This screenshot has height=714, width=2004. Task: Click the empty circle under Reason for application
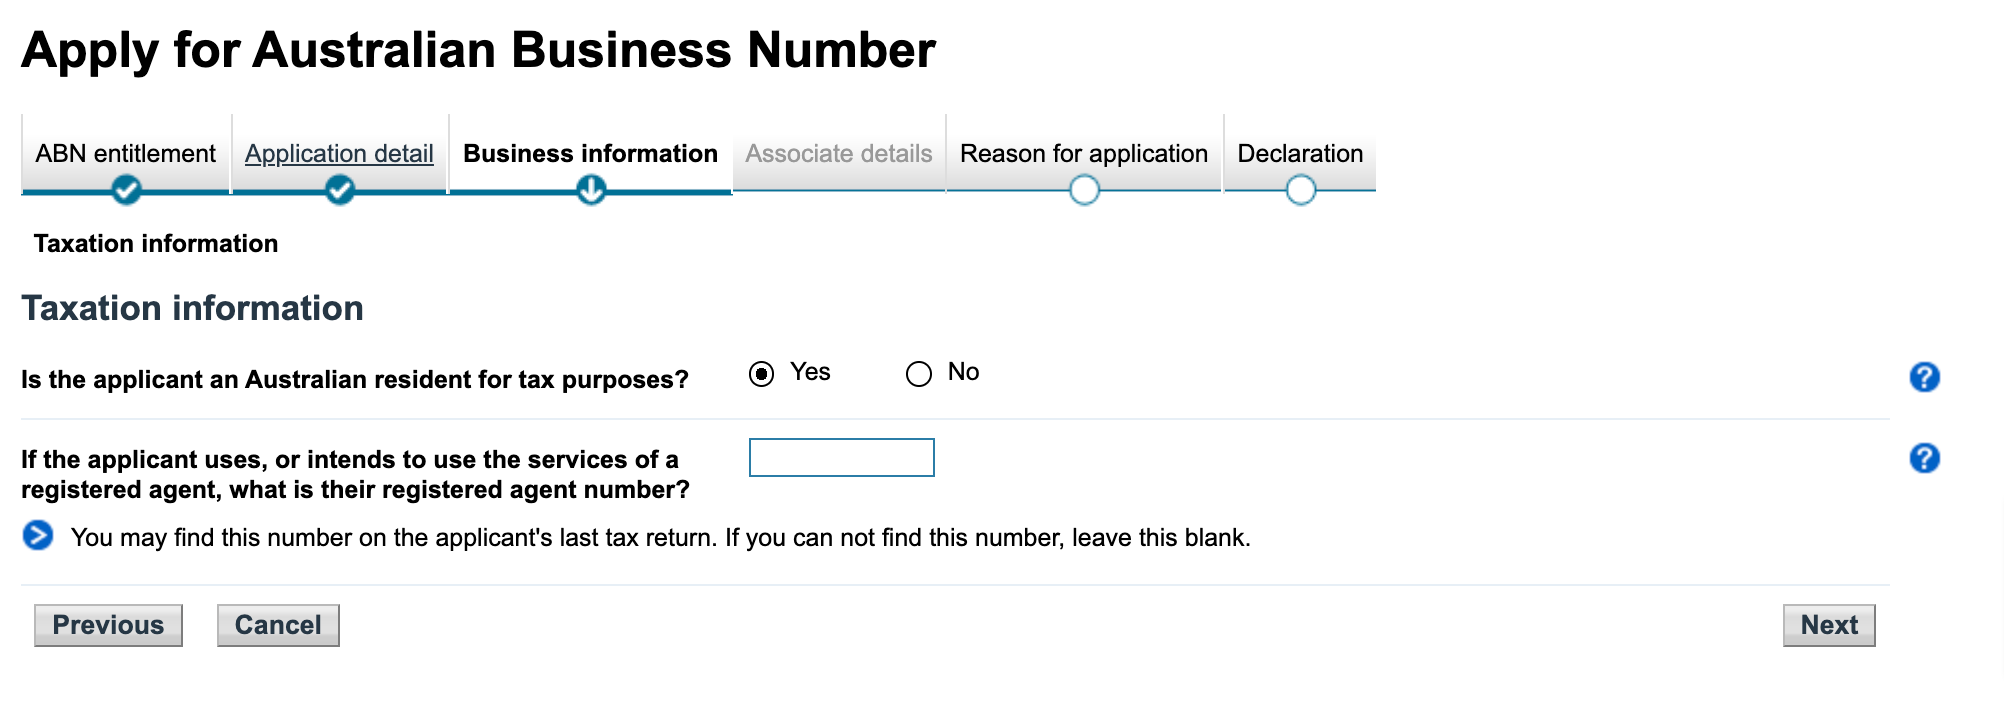click(x=1084, y=189)
